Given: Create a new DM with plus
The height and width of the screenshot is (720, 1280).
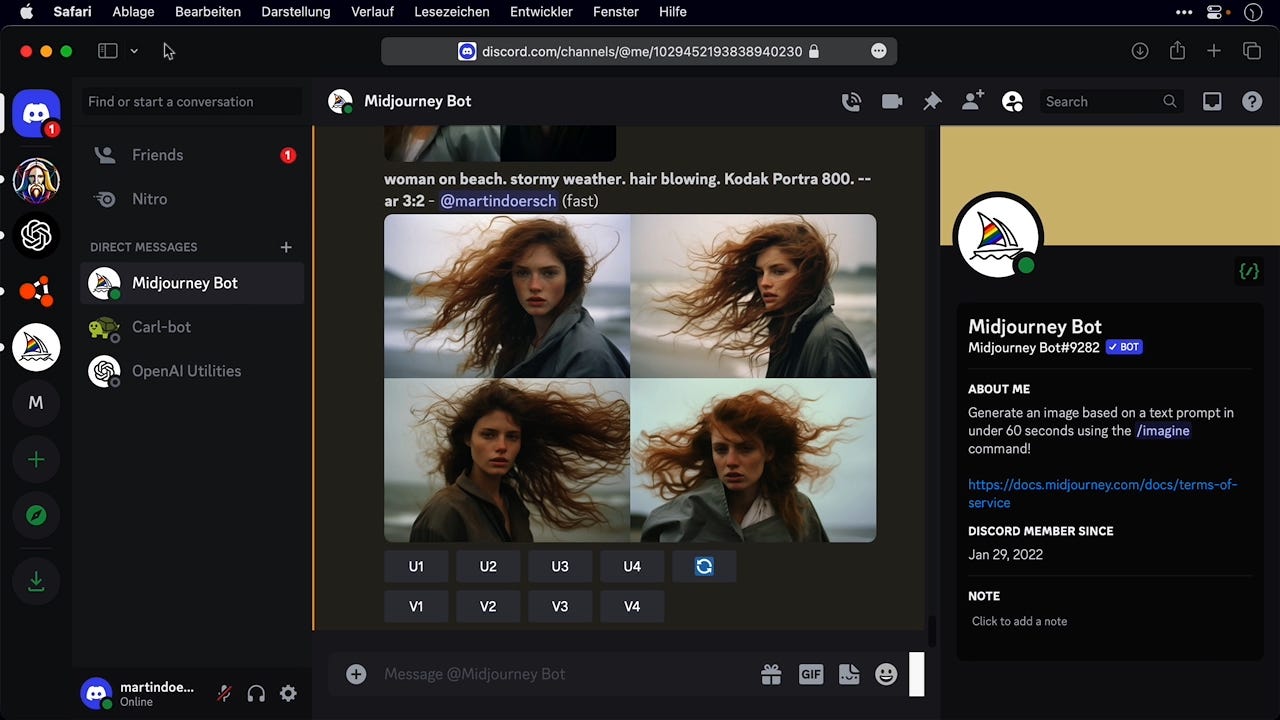Looking at the screenshot, I should tap(286, 247).
